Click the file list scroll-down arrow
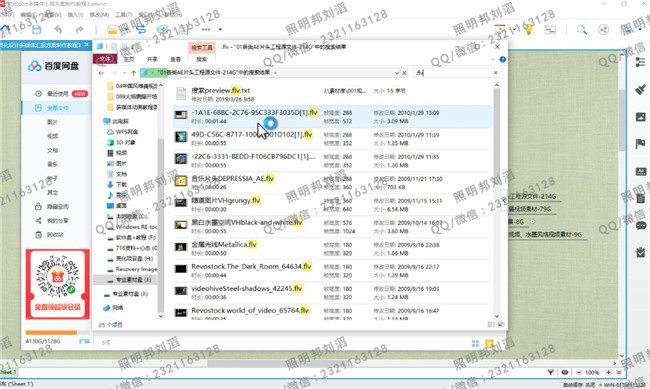650x389 pixels. tap(497, 316)
